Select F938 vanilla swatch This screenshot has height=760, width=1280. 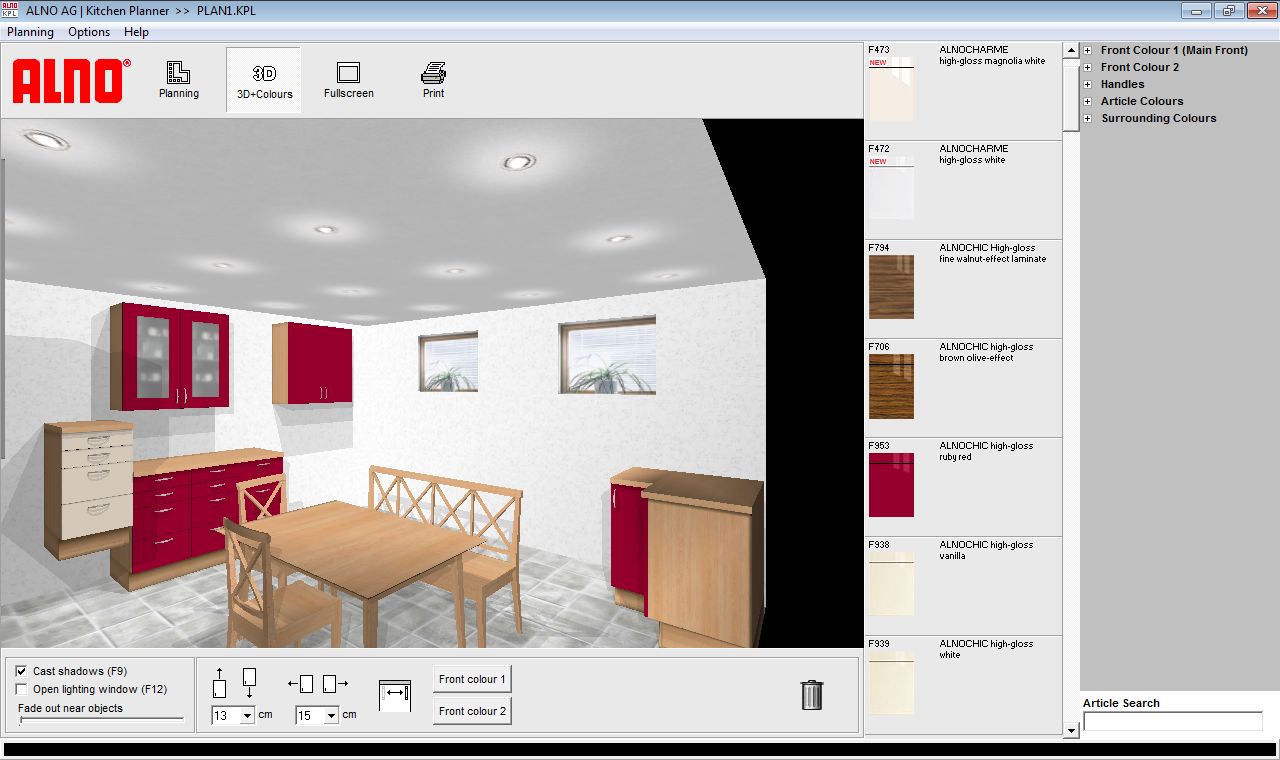[891, 584]
